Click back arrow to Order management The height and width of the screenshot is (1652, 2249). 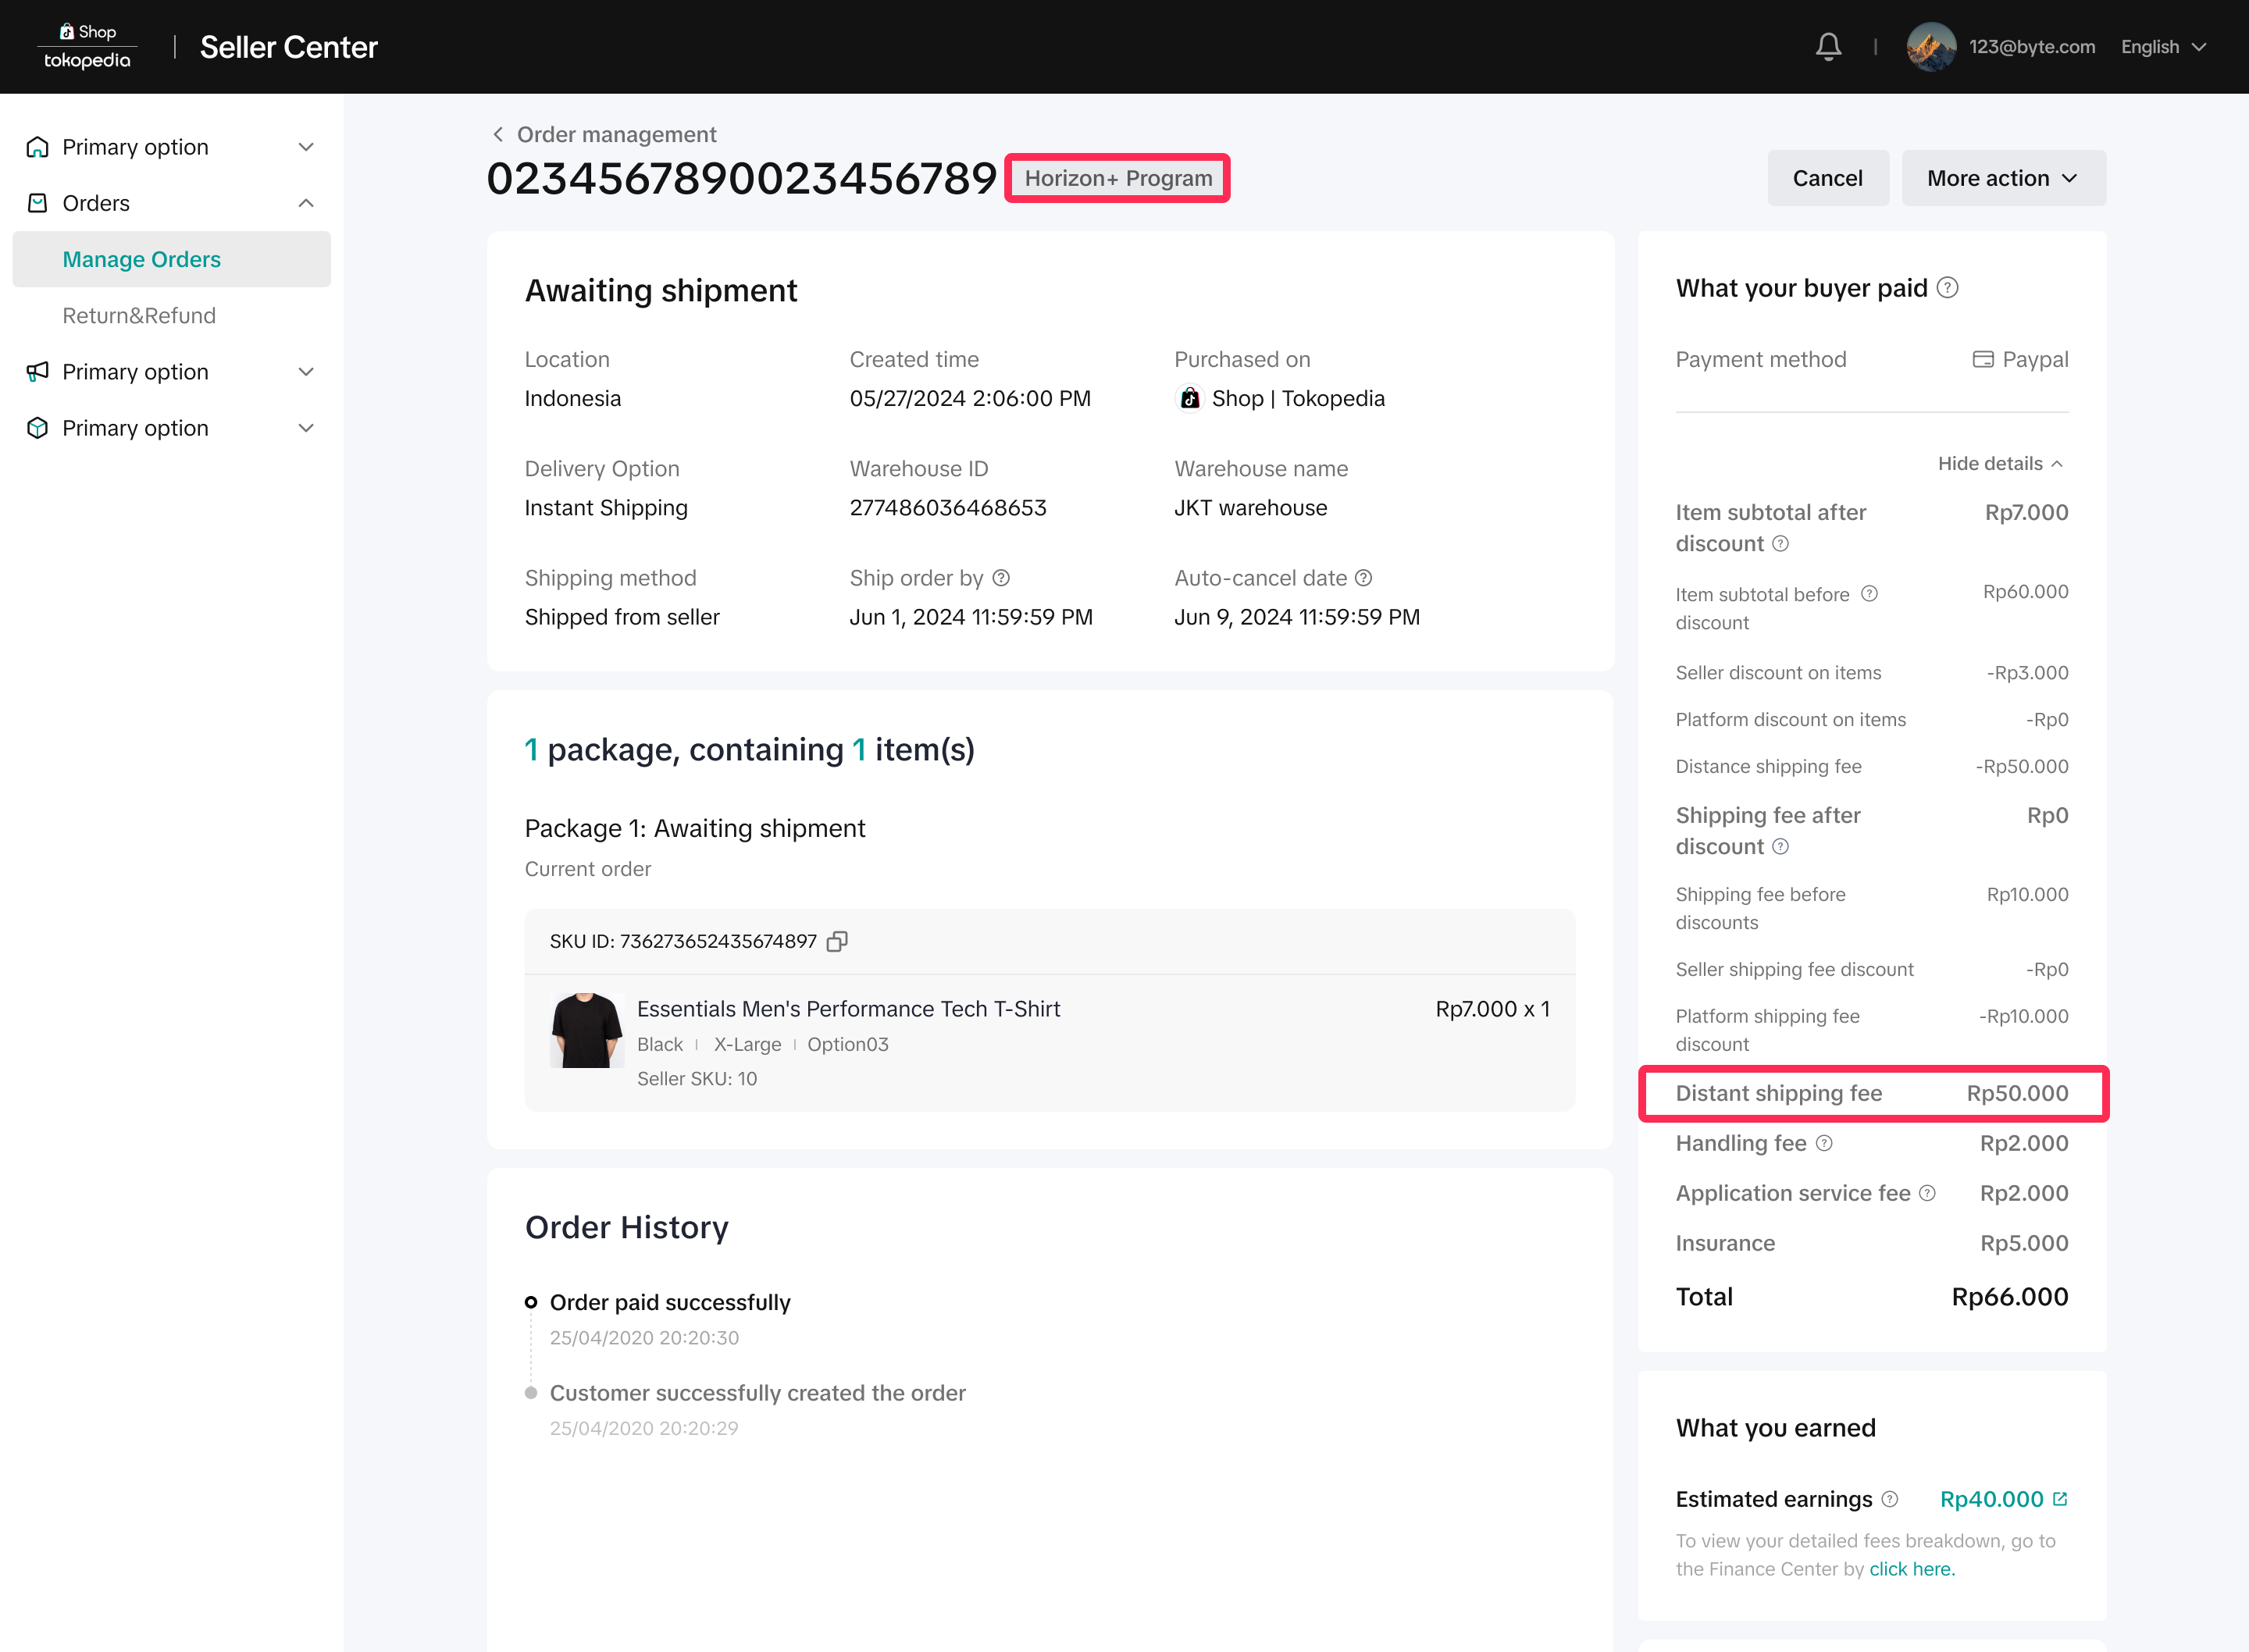[x=498, y=134]
